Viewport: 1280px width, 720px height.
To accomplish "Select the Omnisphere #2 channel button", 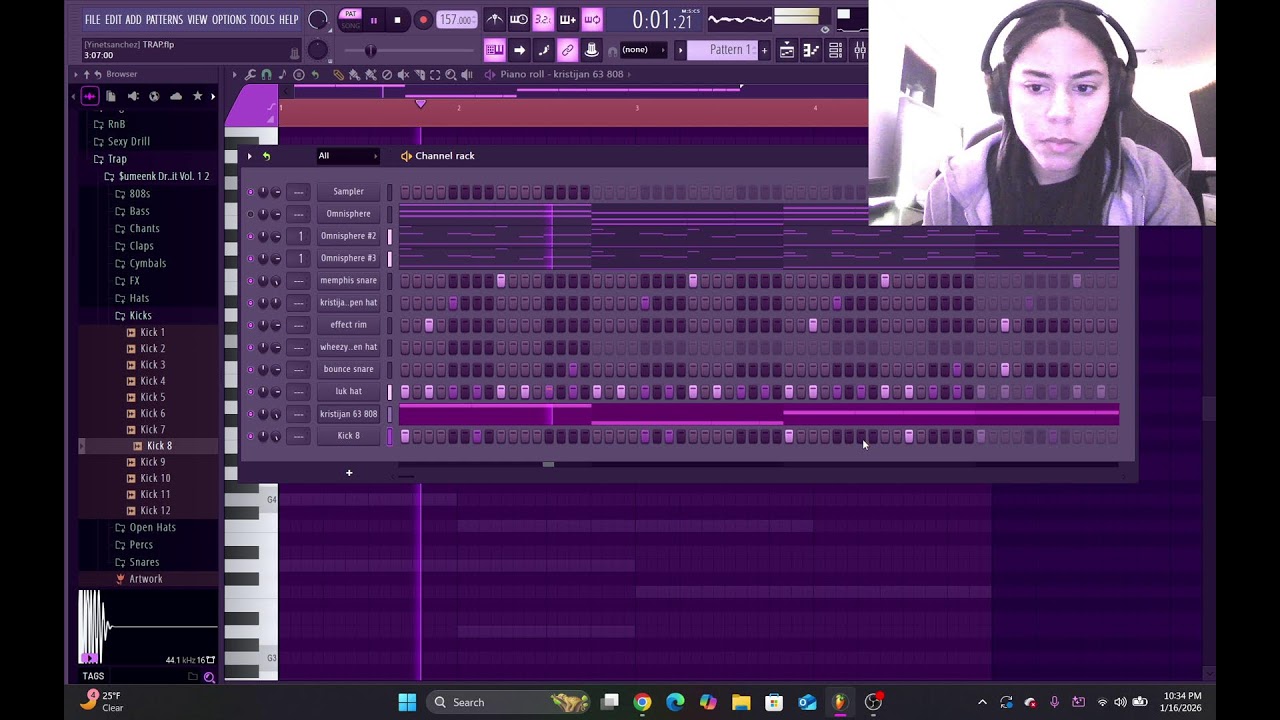I will point(348,236).
